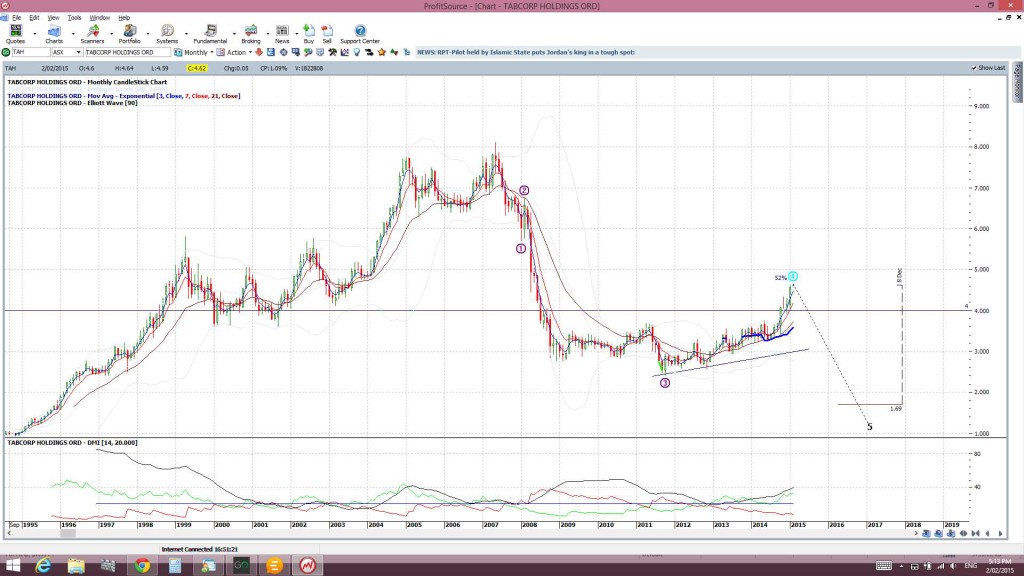
Task: Open Fundamental analysis
Action: click(210, 34)
